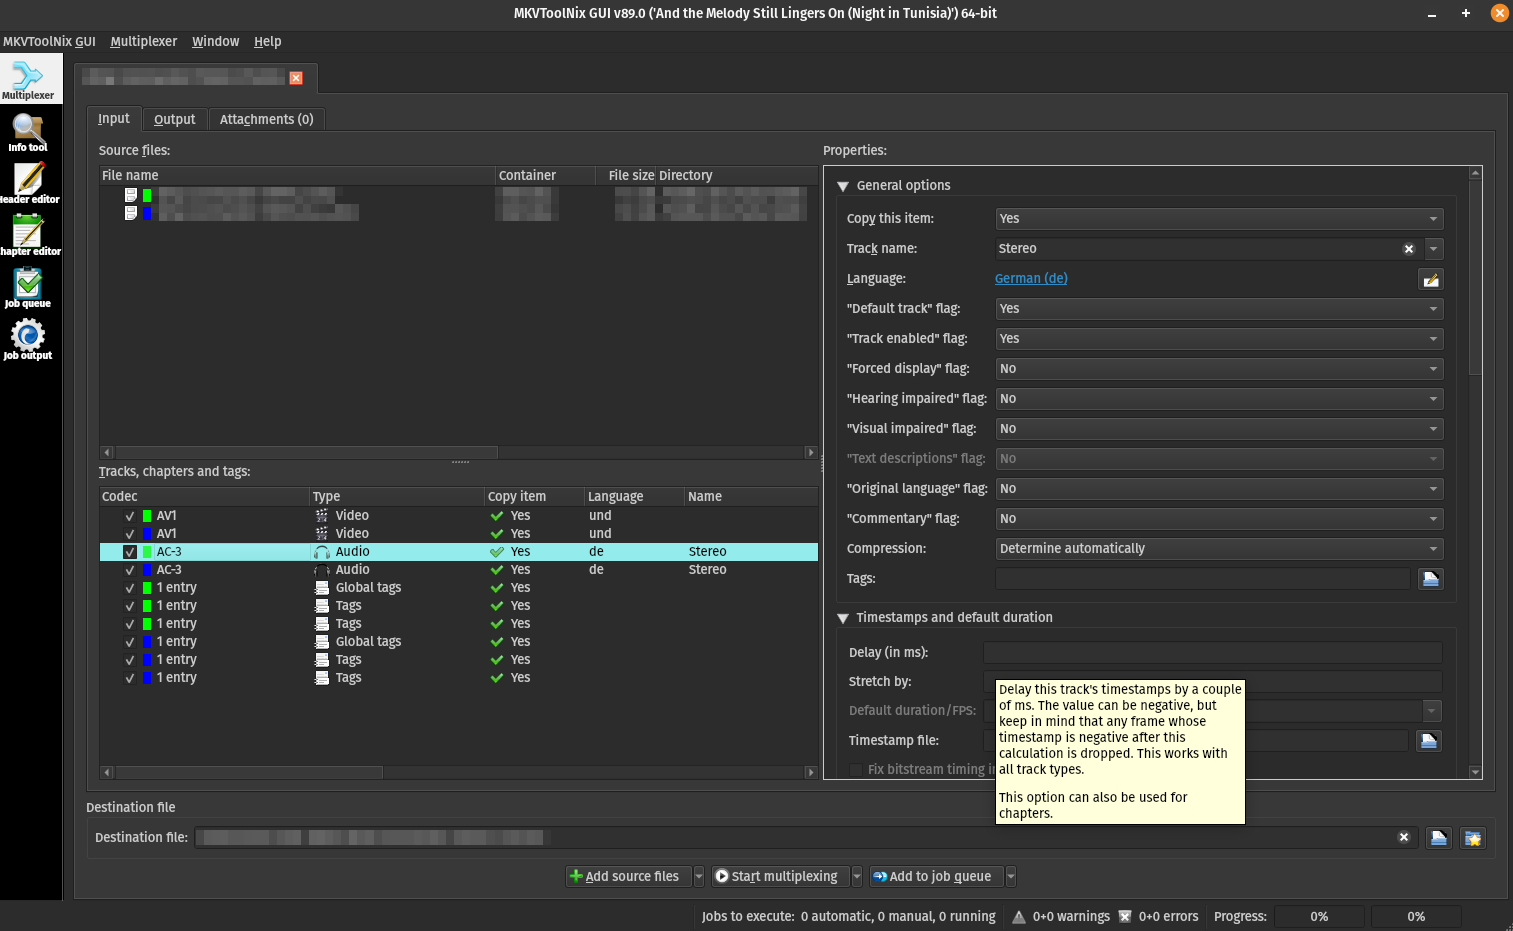Sort source files by Container column
1513x931 pixels.
tap(545, 175)
